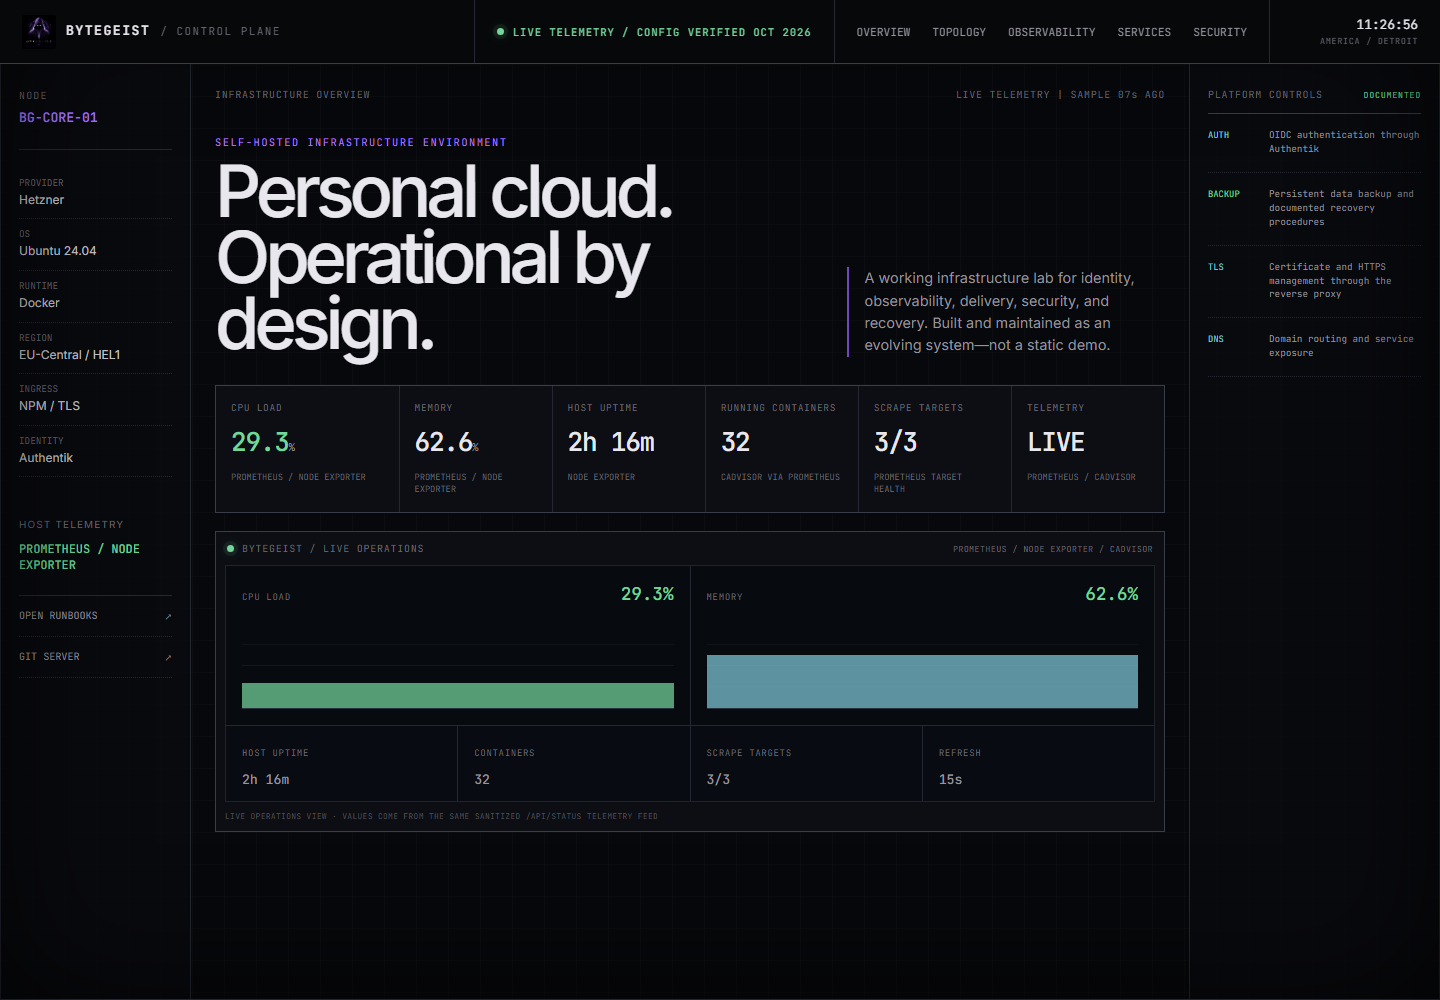Click the 3/3 Scrape Targets stat card
Viewport: 1440px width, 1000px height.
[x=935, y=449]
